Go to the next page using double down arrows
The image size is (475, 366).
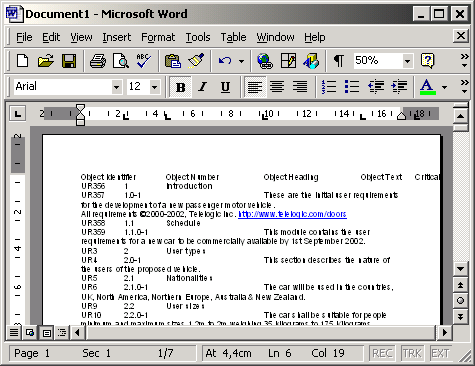click(460, 316)
